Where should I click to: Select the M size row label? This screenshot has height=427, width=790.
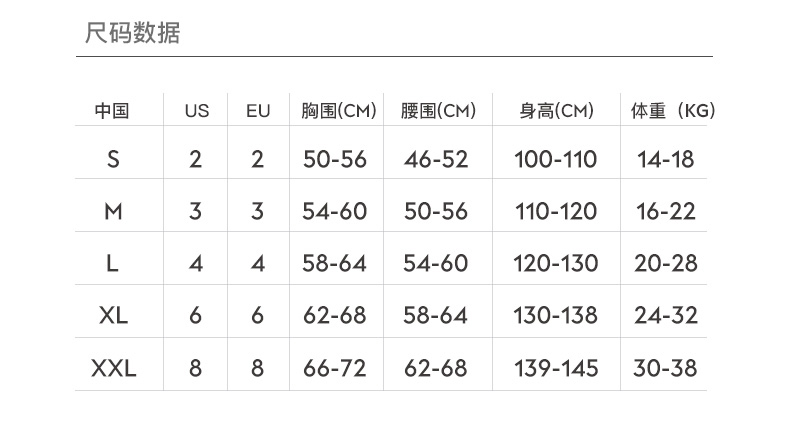tap(113, 211)
